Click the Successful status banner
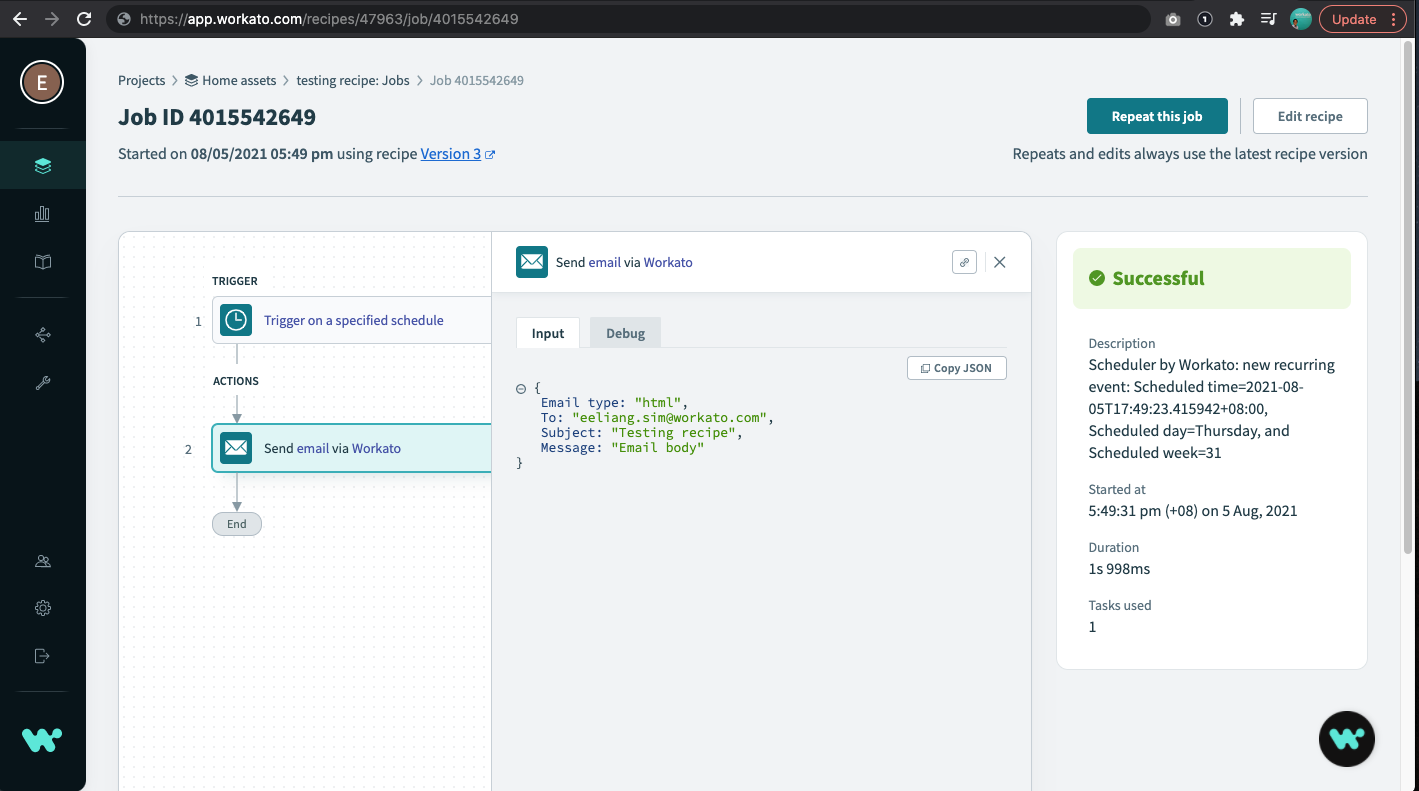This screenshot has width=1419, height=791. pos(1212,278)
